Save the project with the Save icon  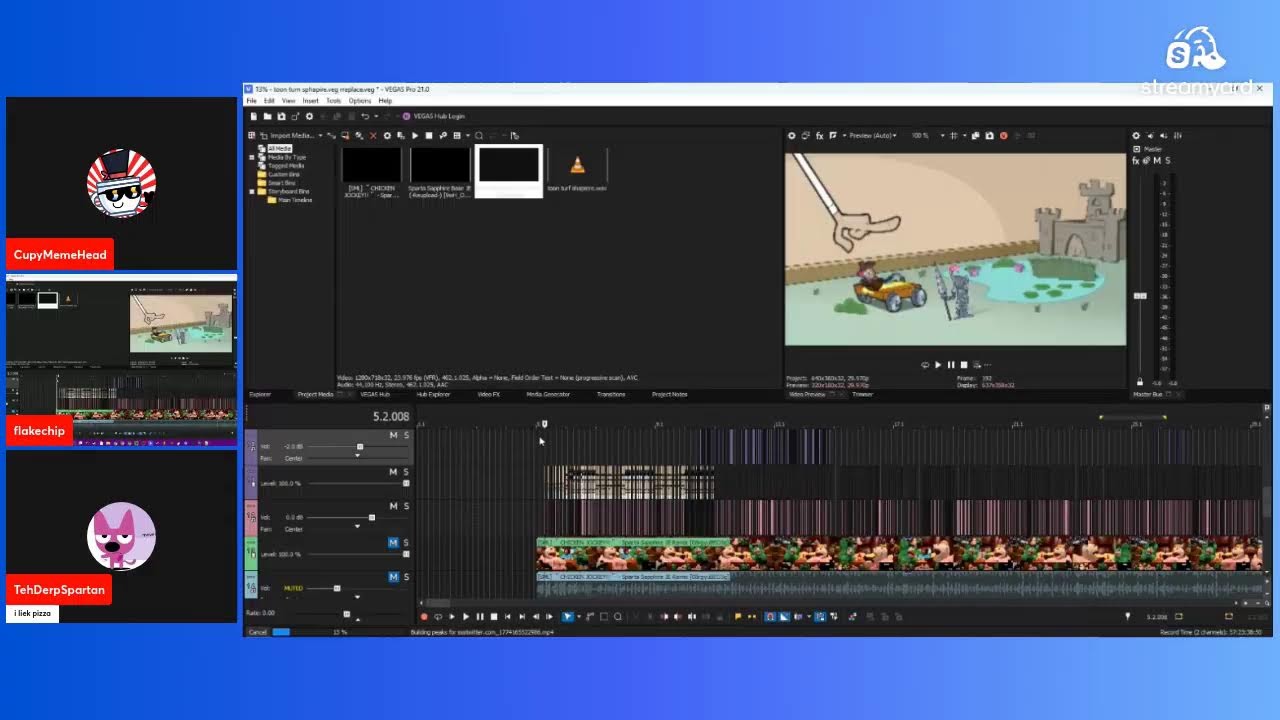pyautogui.click(x=282, y=116)
